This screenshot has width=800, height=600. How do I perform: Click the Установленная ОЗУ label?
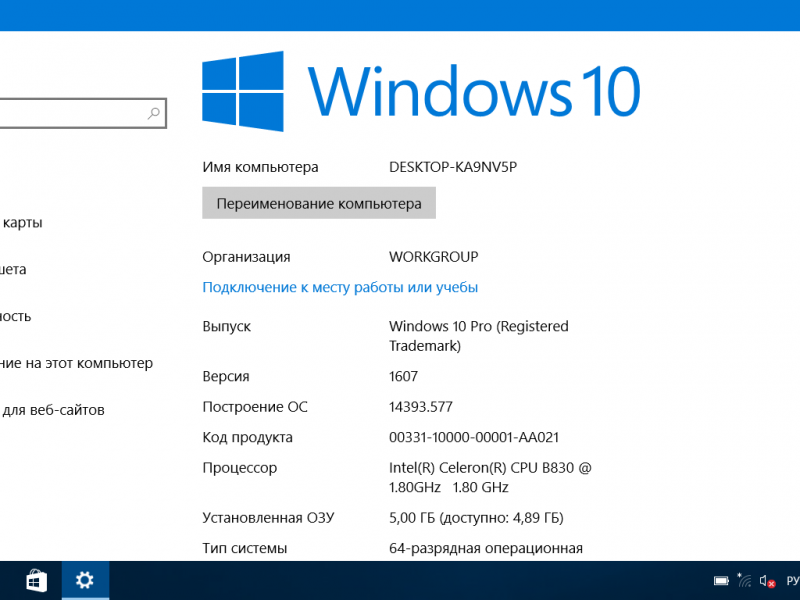268,518
